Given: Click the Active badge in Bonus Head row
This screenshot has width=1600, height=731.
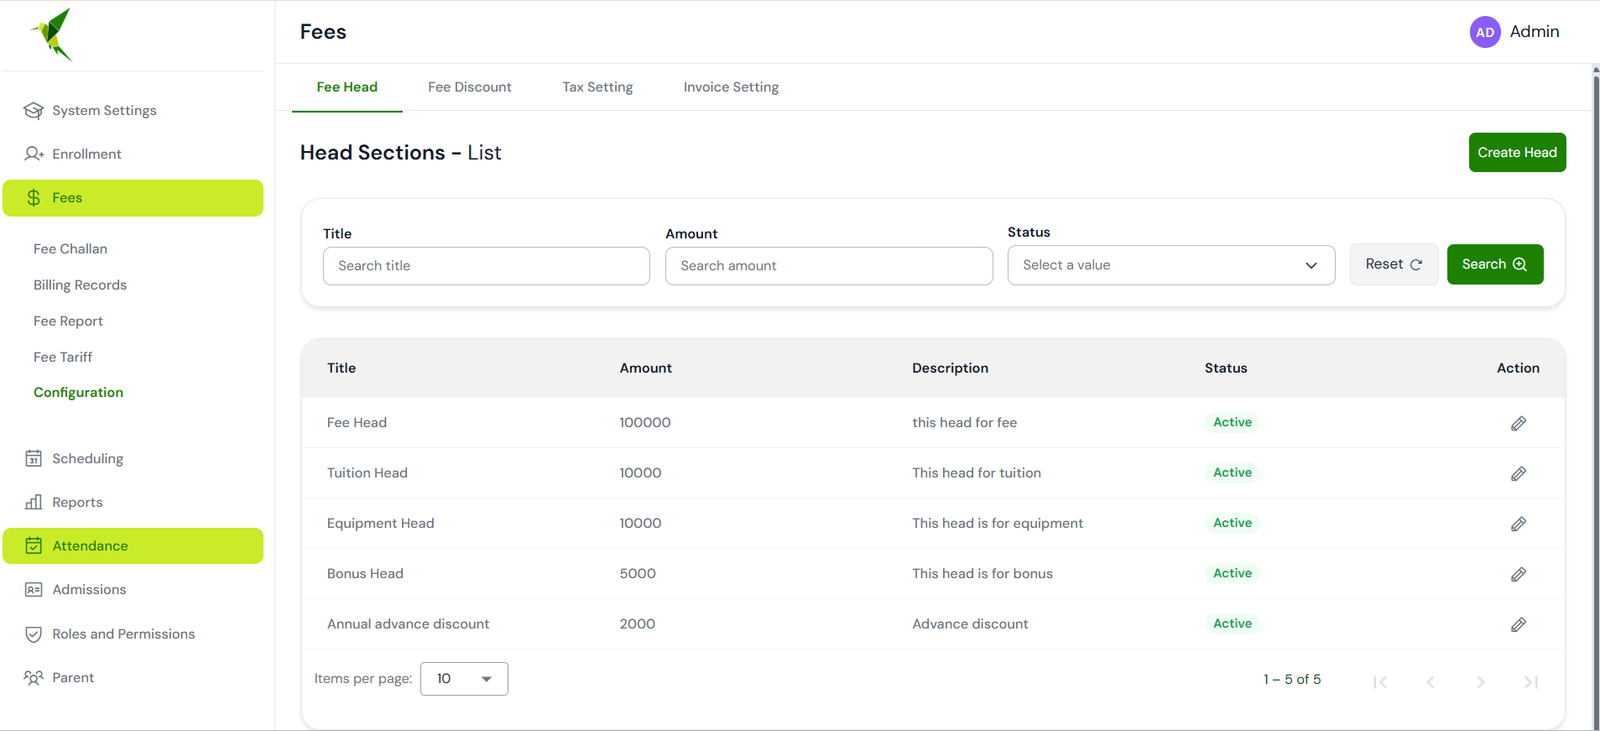Looking at the screenshot, I should pyautogui.click(x=1232, y=573).
